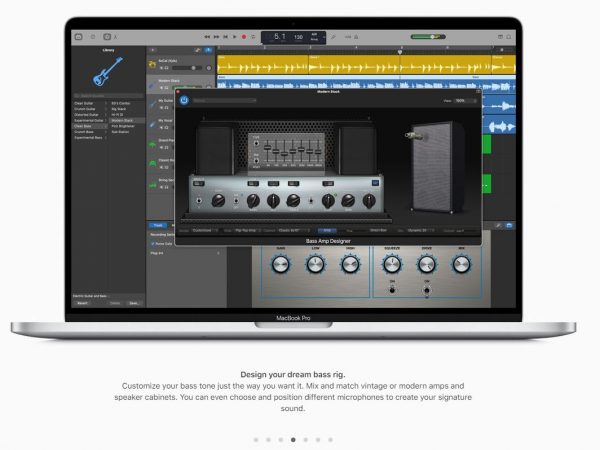The height and width of the screenshot is (450, 600).
Task: Click the blue track-header filter button
Action: 209,50
